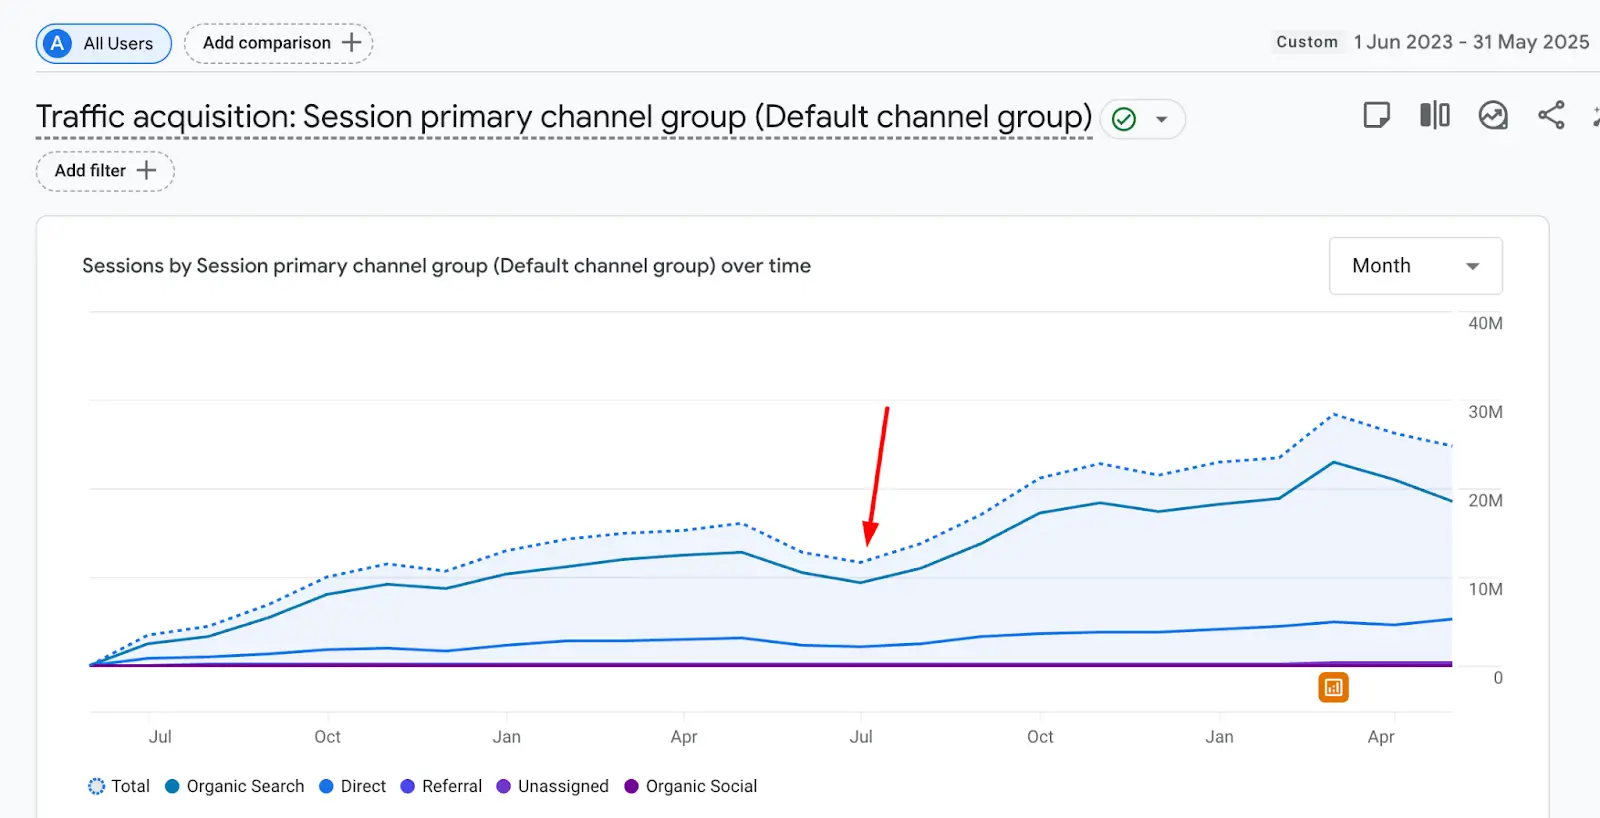Screen dimensions: 1600x818
Task: Click the plus icon in Add comparison
Action: [351, 43]
